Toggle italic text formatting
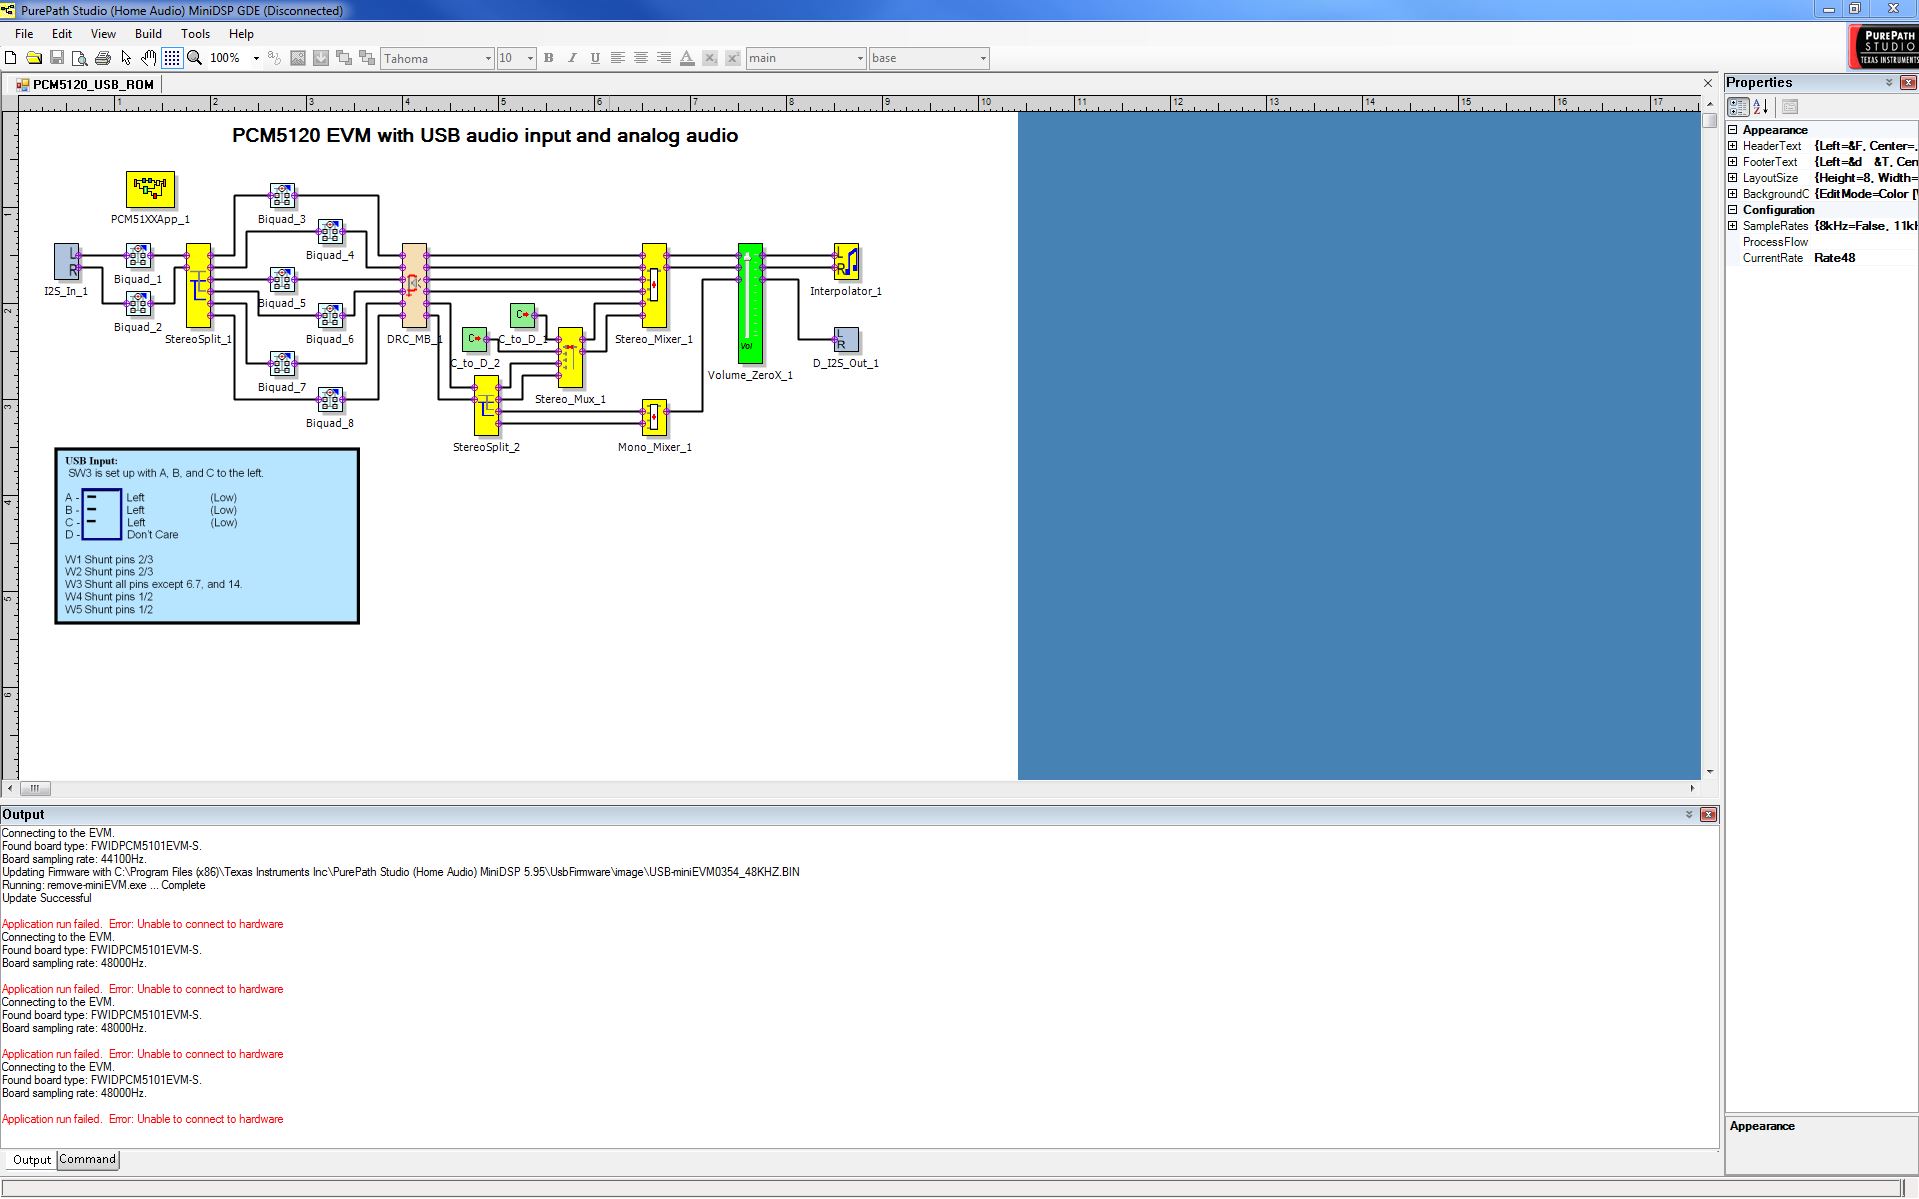Viewport: 1919px width, 1199px height. (x=572, y=58)
